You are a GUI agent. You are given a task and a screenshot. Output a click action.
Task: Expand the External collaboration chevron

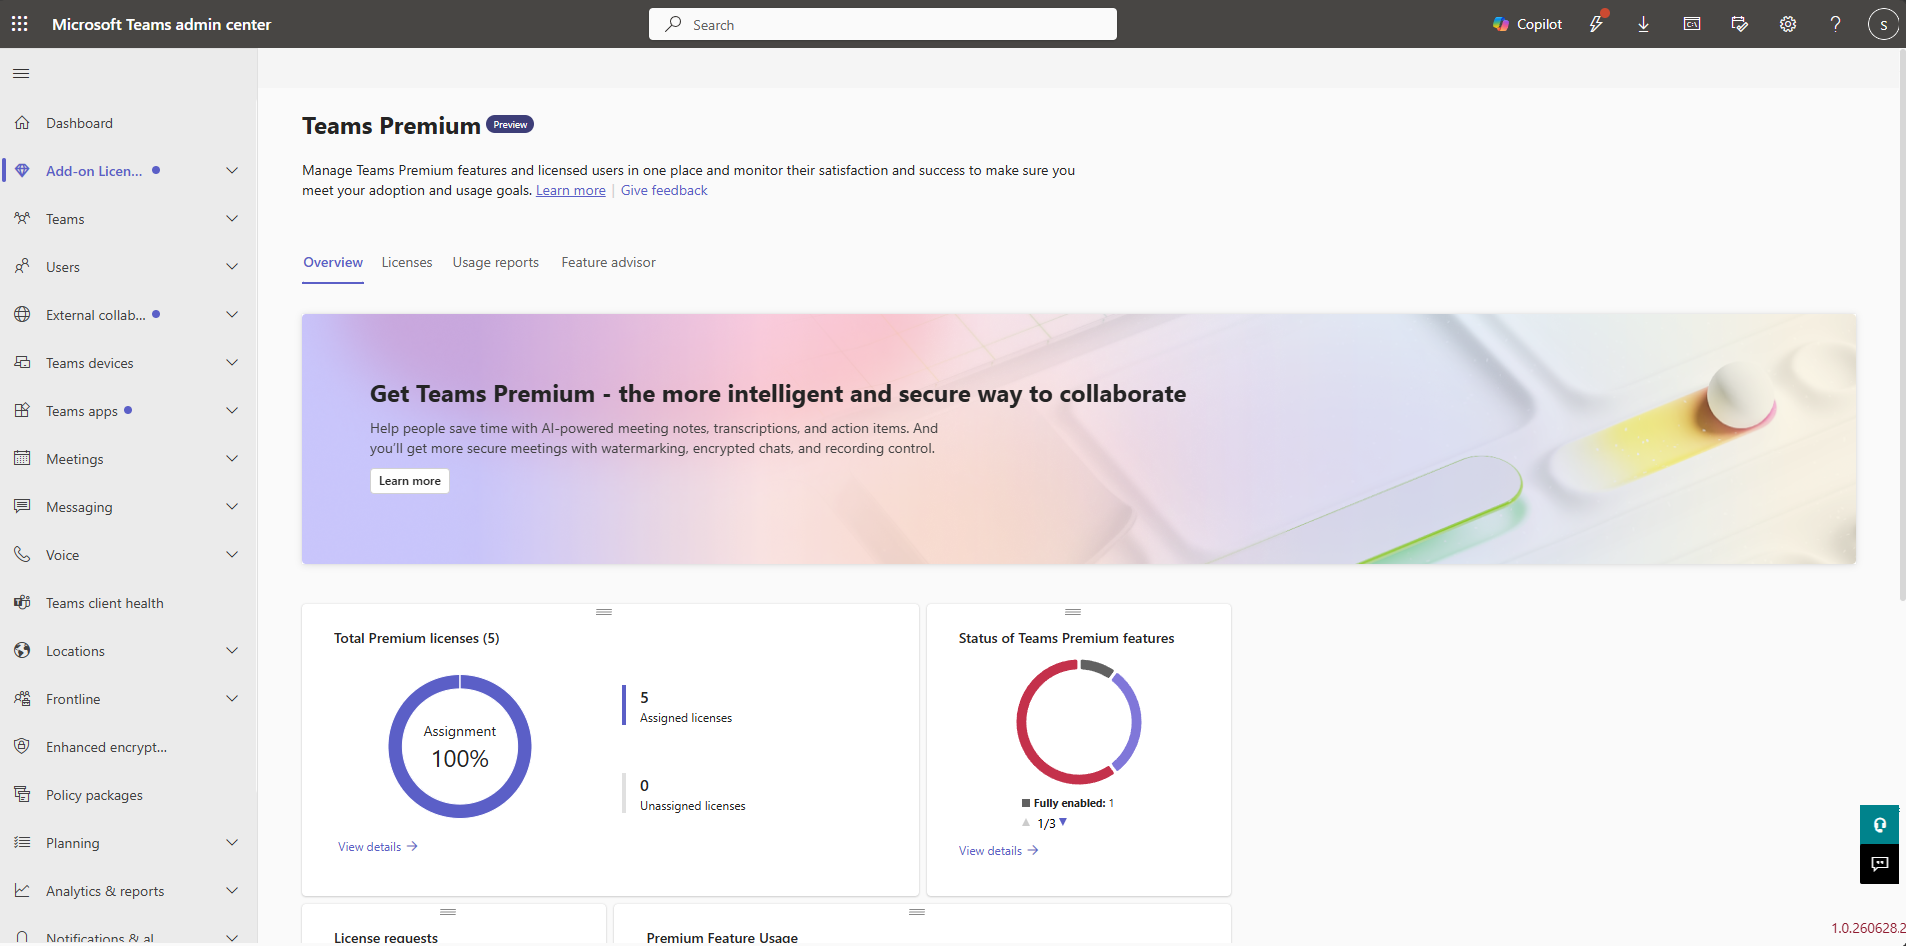[232, 315]
